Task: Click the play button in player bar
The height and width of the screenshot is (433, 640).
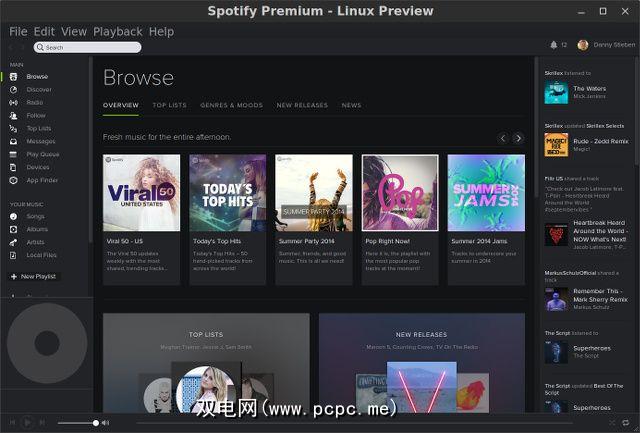Action: tap(27, 422)
